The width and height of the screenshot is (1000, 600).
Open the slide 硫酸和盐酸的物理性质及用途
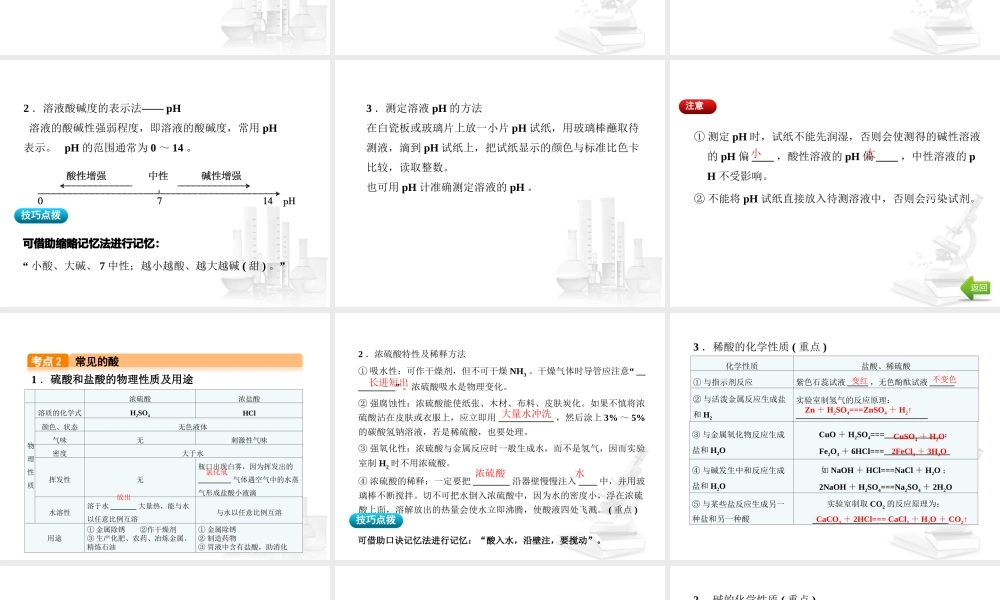coord(166,436)
